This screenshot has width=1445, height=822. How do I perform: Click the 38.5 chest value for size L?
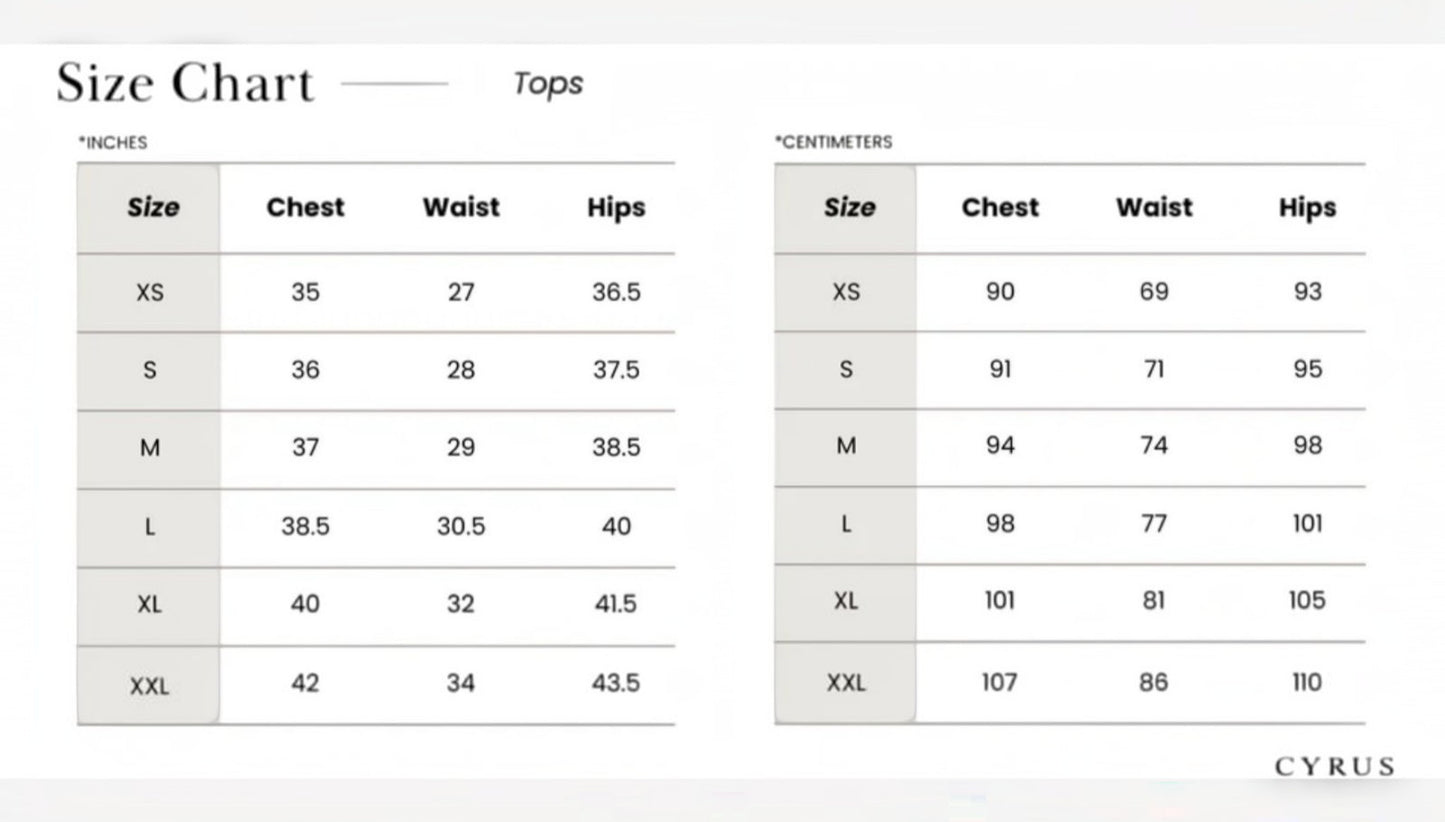point(305,527)
